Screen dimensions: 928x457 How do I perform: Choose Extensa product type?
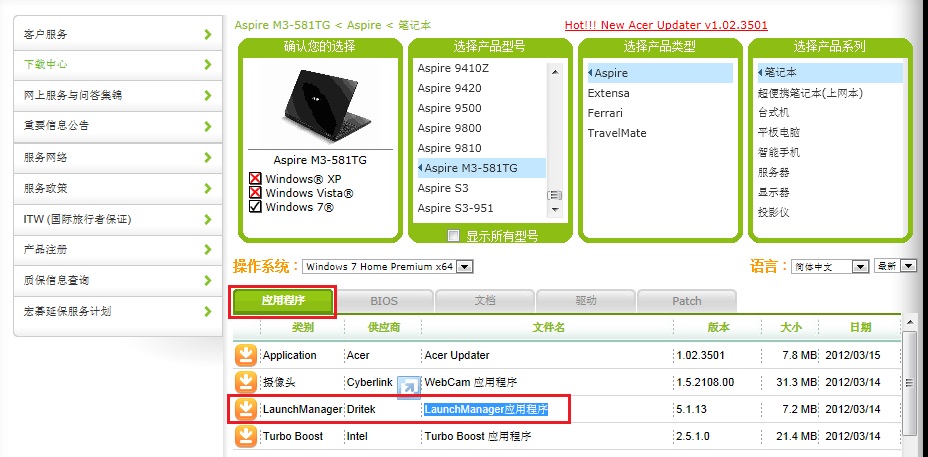pyautogui.click(x=608, y=93)
